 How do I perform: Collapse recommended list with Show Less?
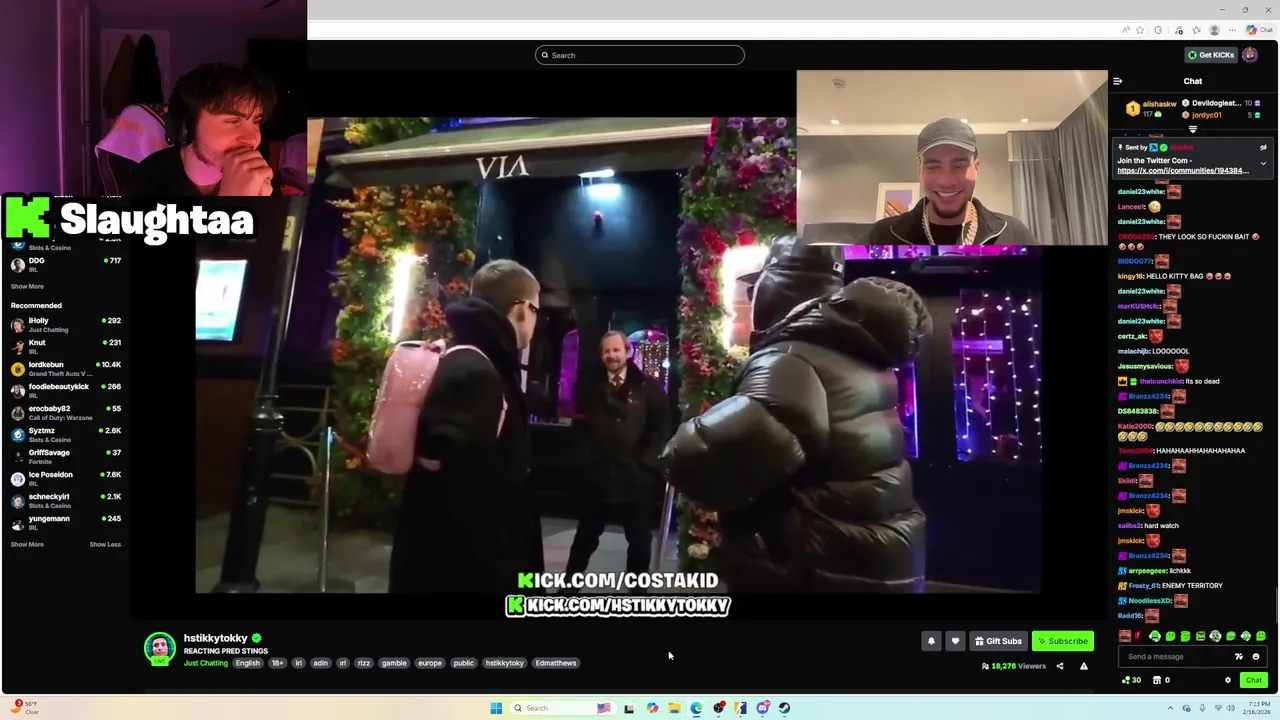[x=105, y=545]
